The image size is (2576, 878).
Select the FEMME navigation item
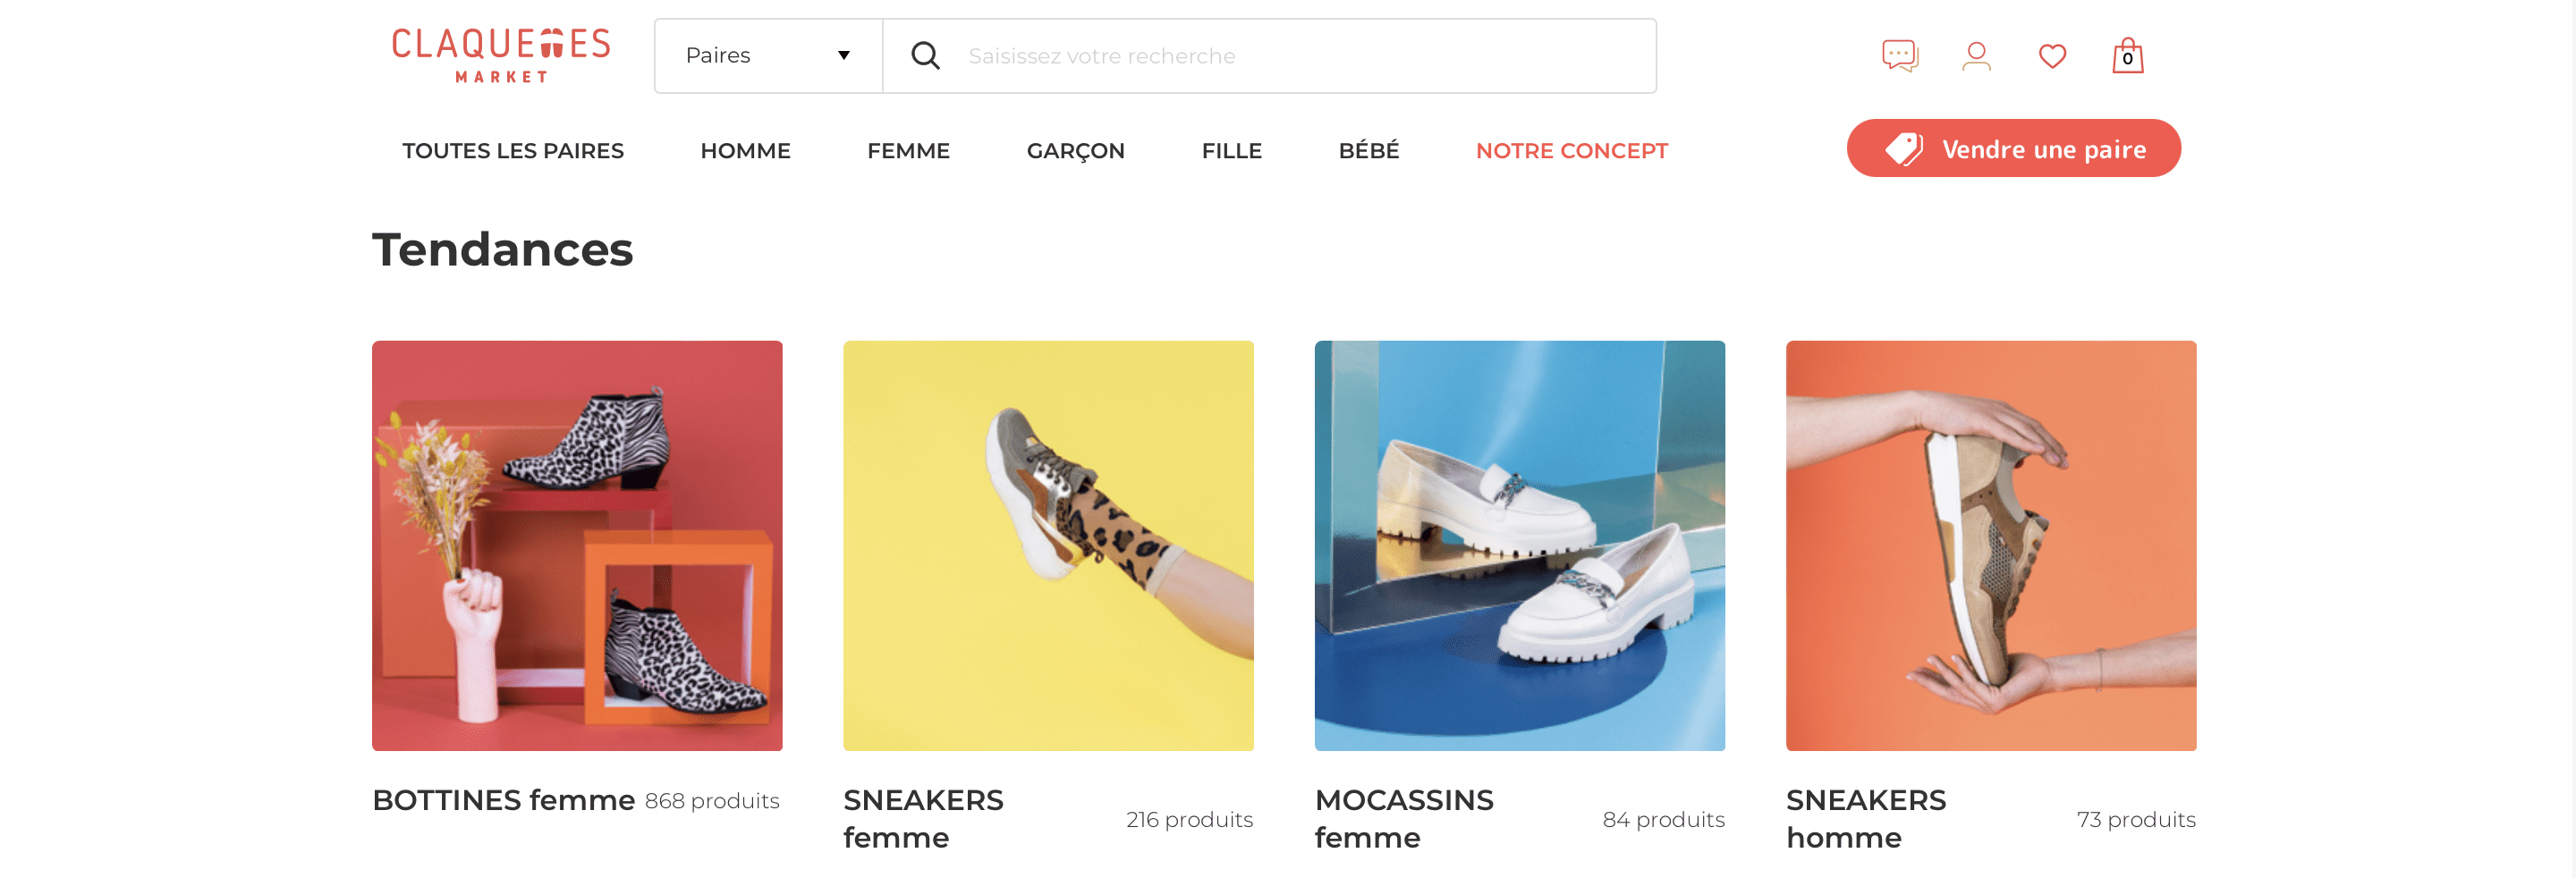[x=908, y=151]
